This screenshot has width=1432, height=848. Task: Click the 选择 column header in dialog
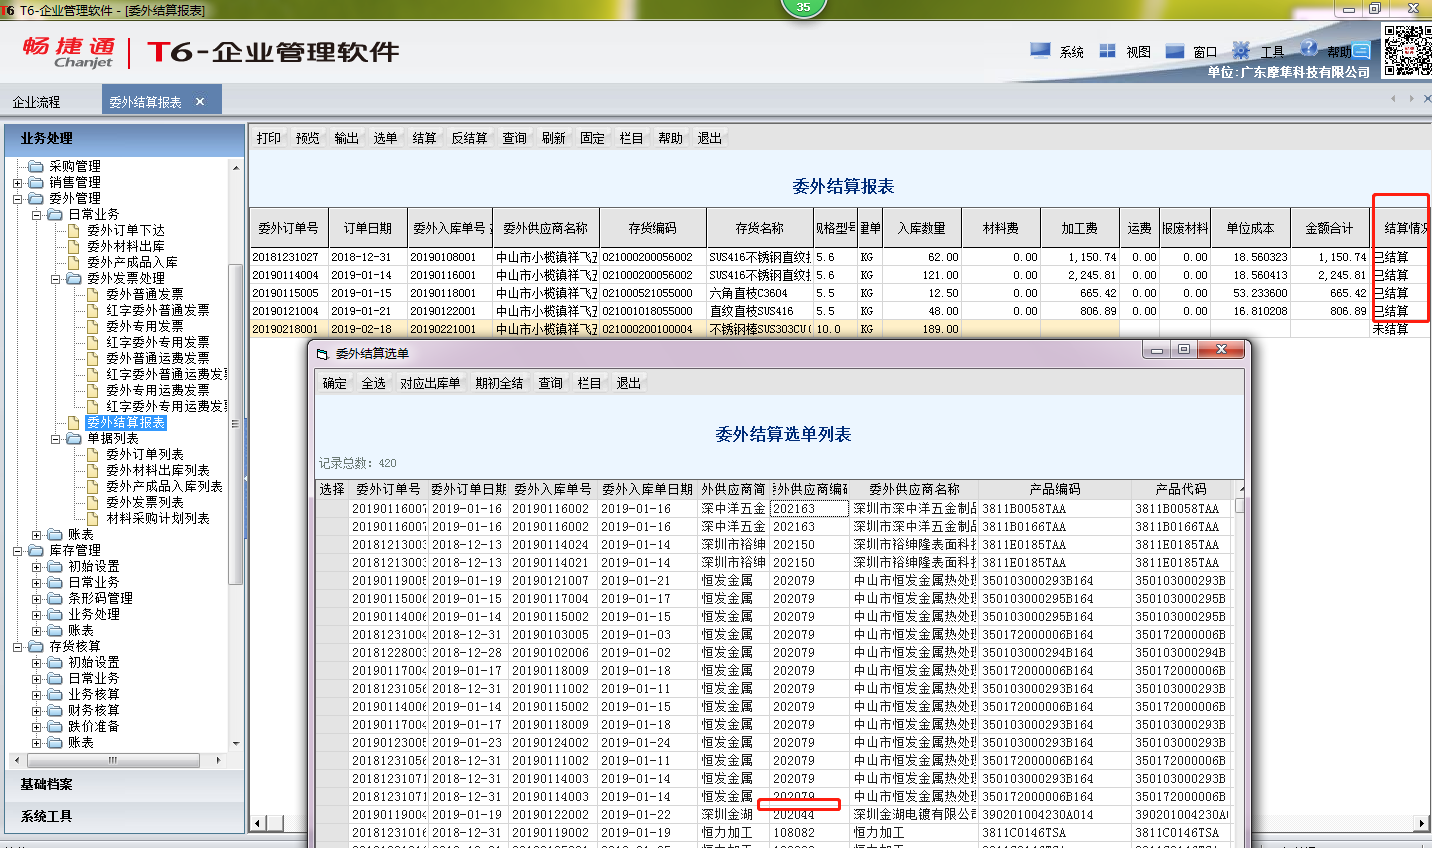[332, 489]
